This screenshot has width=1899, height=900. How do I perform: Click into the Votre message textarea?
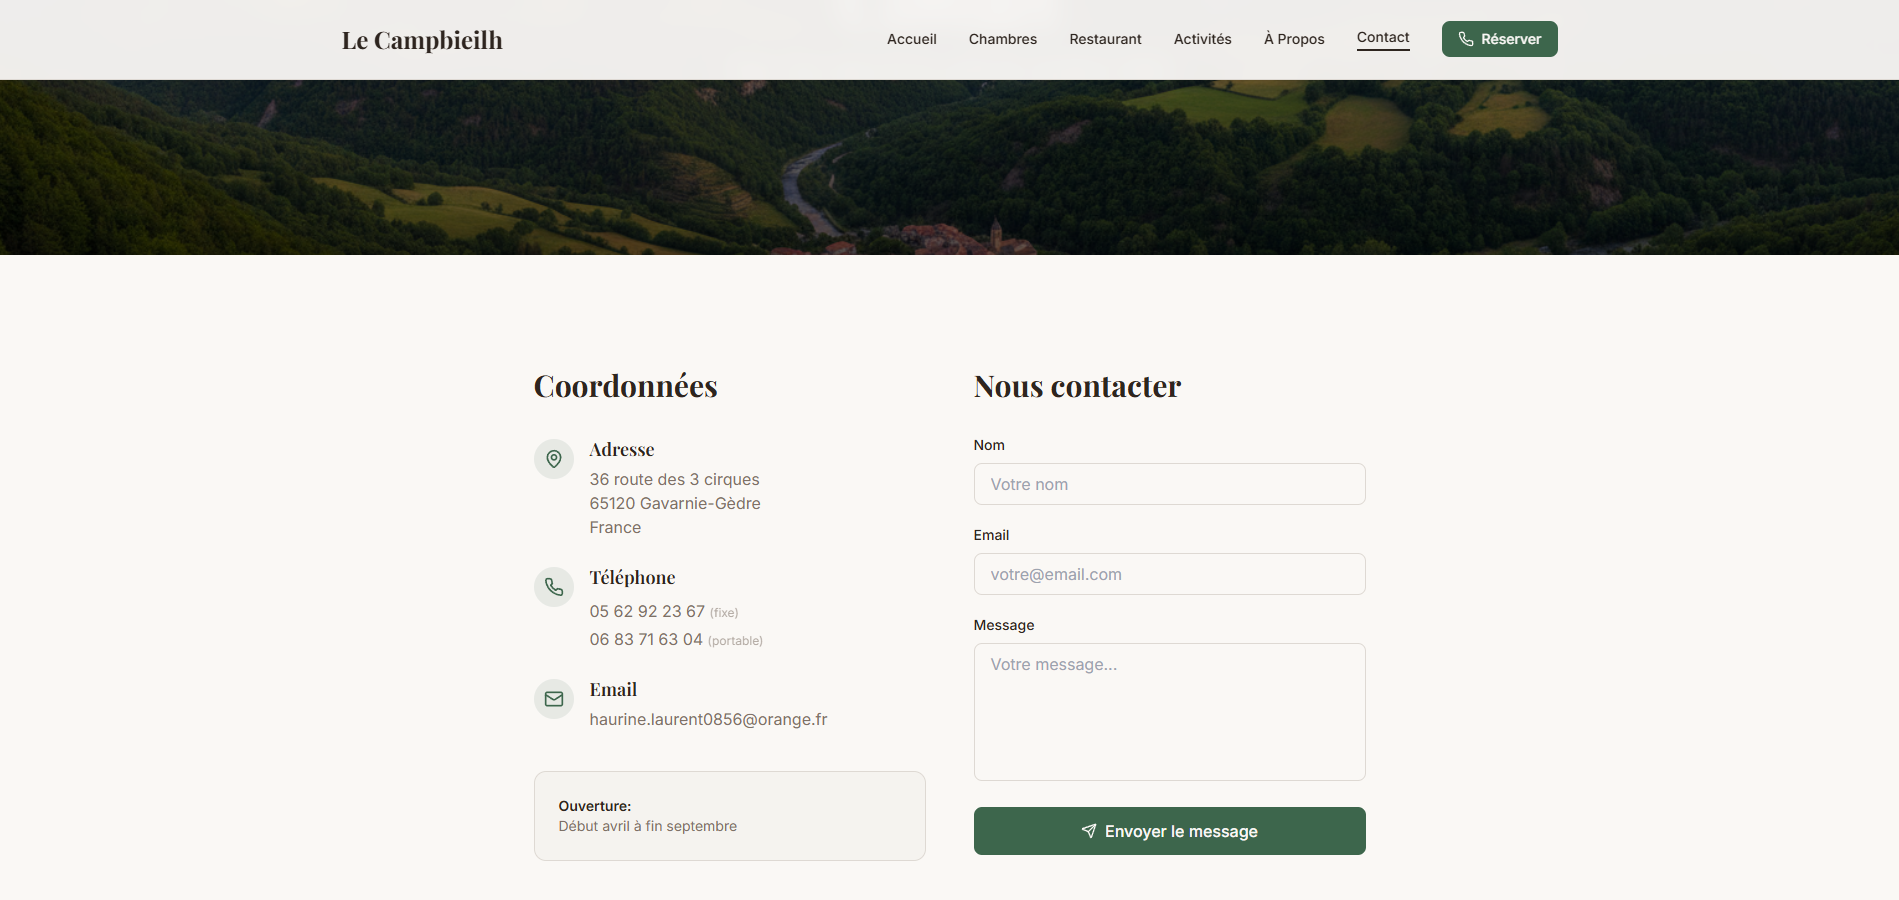[x=1170, y=712]
